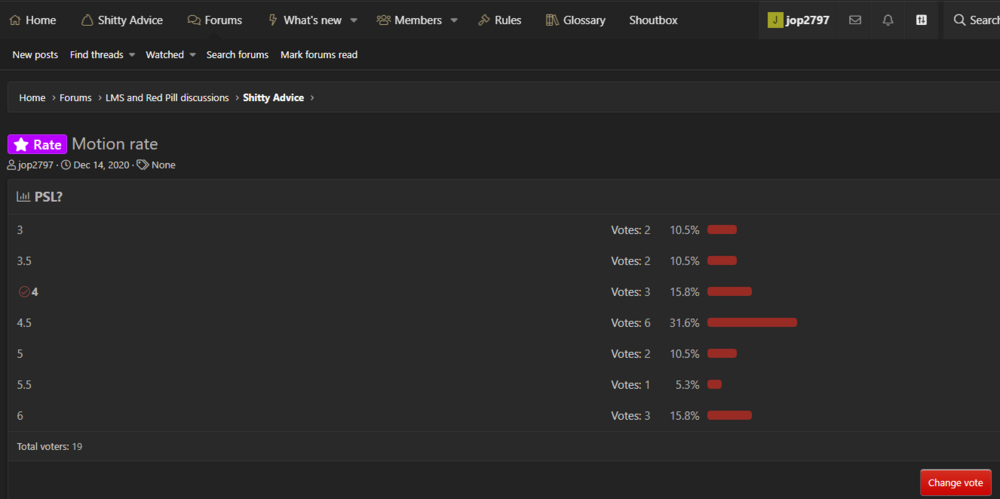This screenshot has height=499, width=1000.
Task: Click the Votes: 6 count for 4.5
Action: (630, 323)
